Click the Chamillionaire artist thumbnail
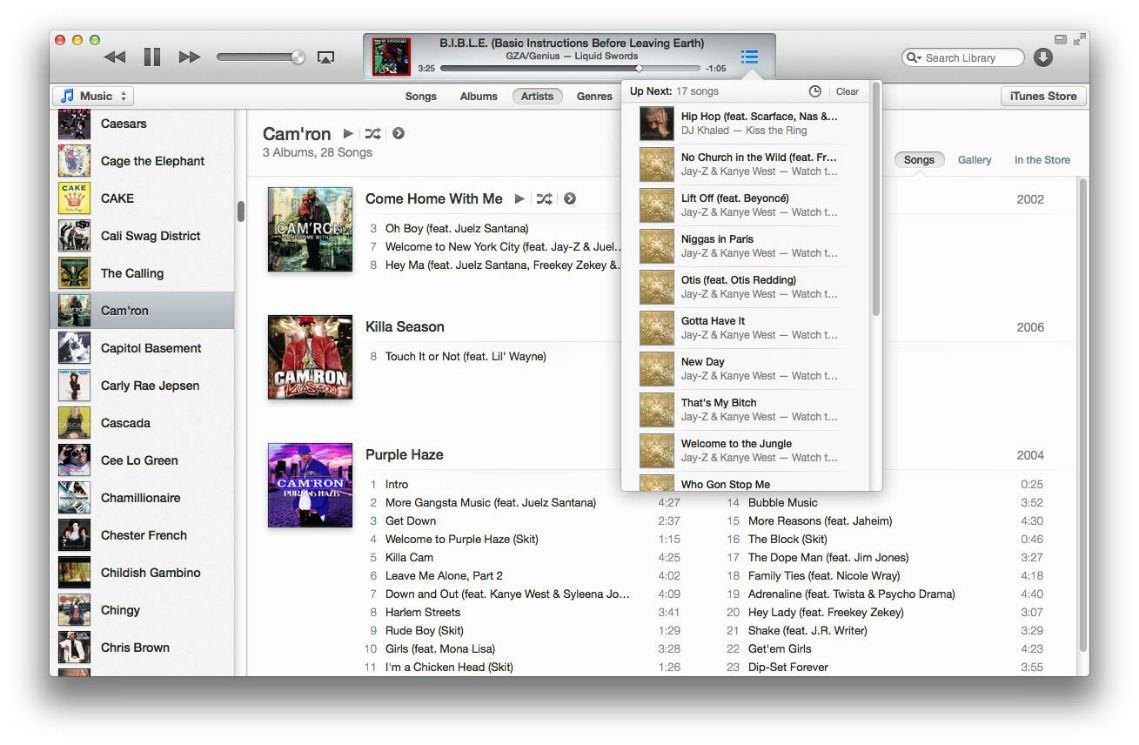 click(74, 497)
